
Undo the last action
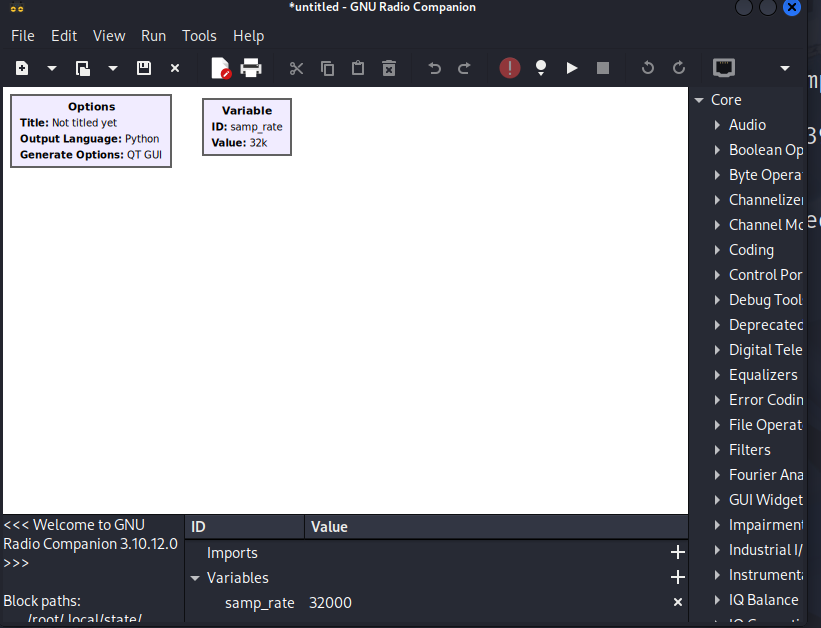434,68
